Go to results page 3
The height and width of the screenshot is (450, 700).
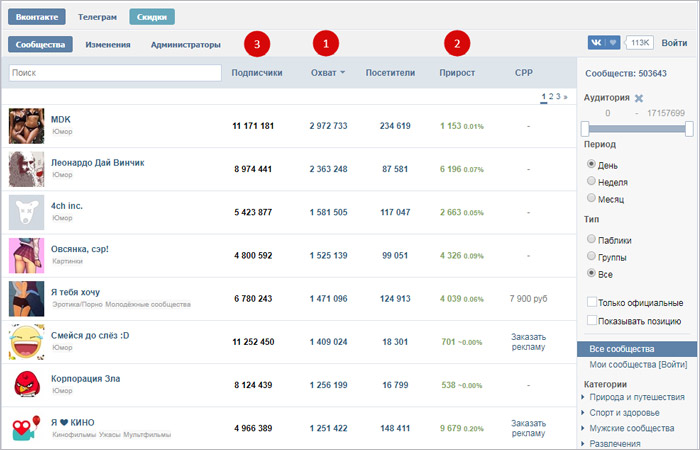click(x=558, y=96)
